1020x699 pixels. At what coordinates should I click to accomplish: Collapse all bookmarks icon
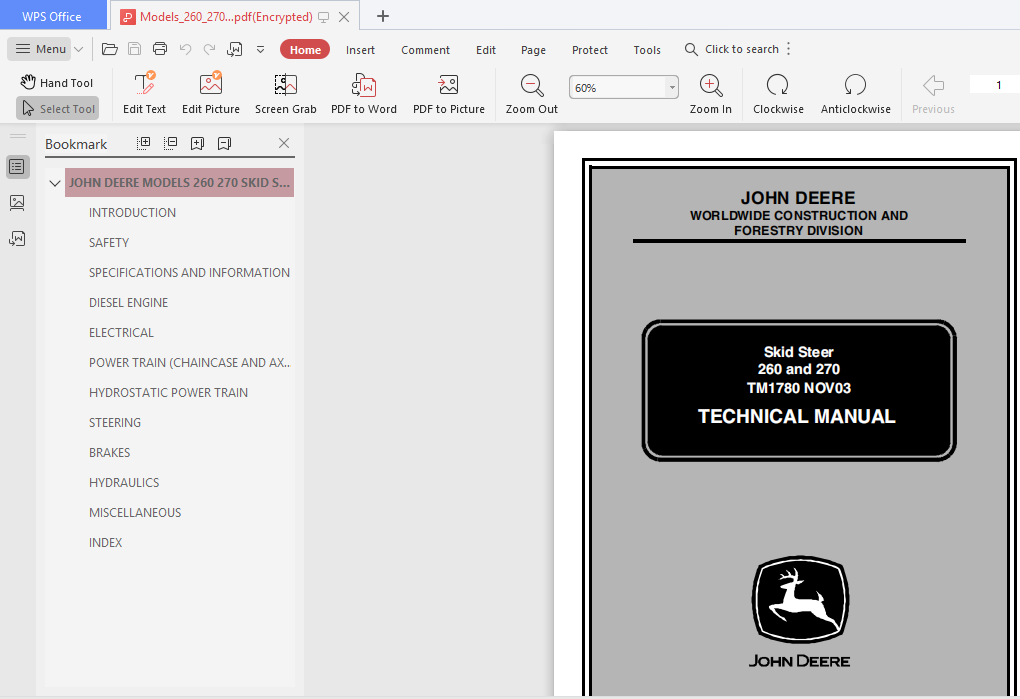(x=170, y=143)
